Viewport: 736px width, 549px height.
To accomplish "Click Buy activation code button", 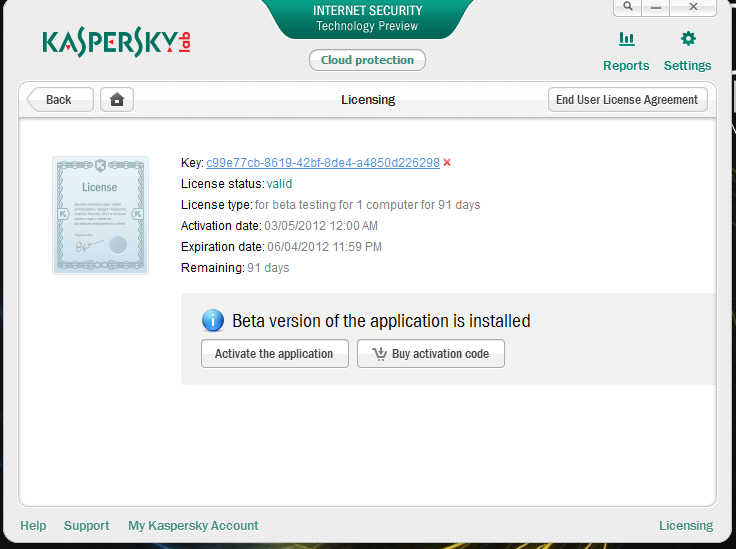I will click(x=430, y=353).
